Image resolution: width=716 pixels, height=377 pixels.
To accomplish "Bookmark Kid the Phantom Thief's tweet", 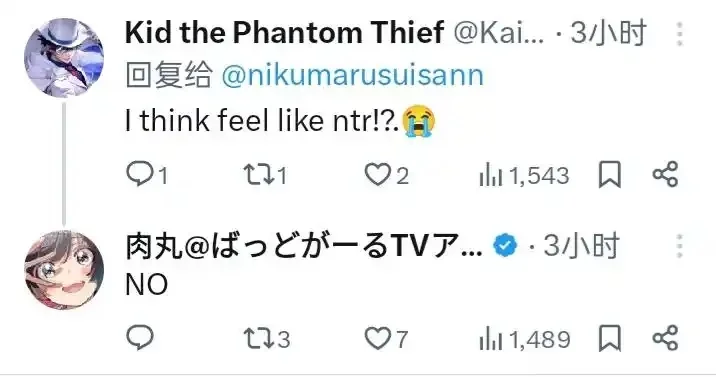I will [610, 175].
